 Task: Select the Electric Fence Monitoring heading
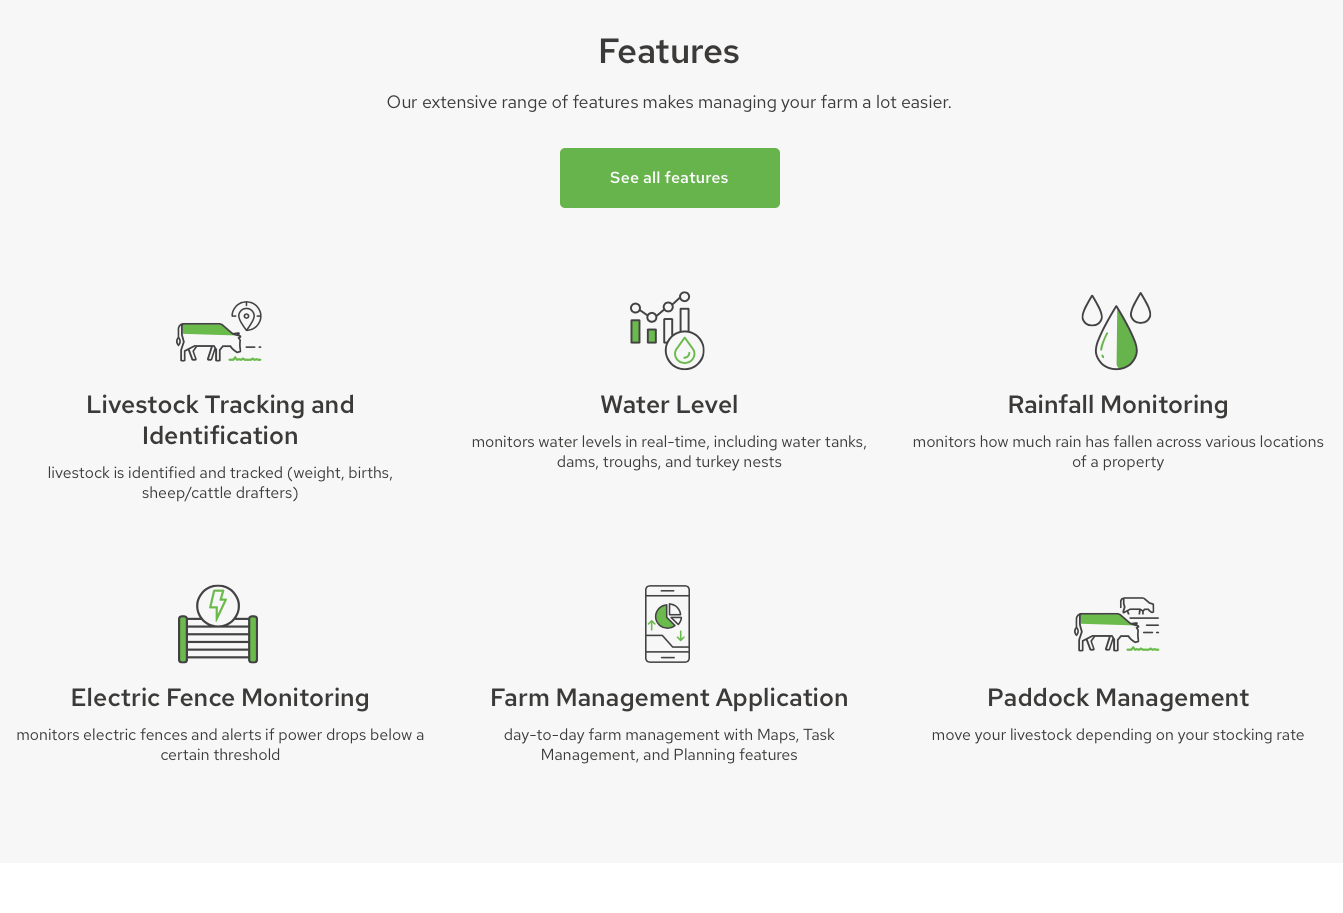220,698
